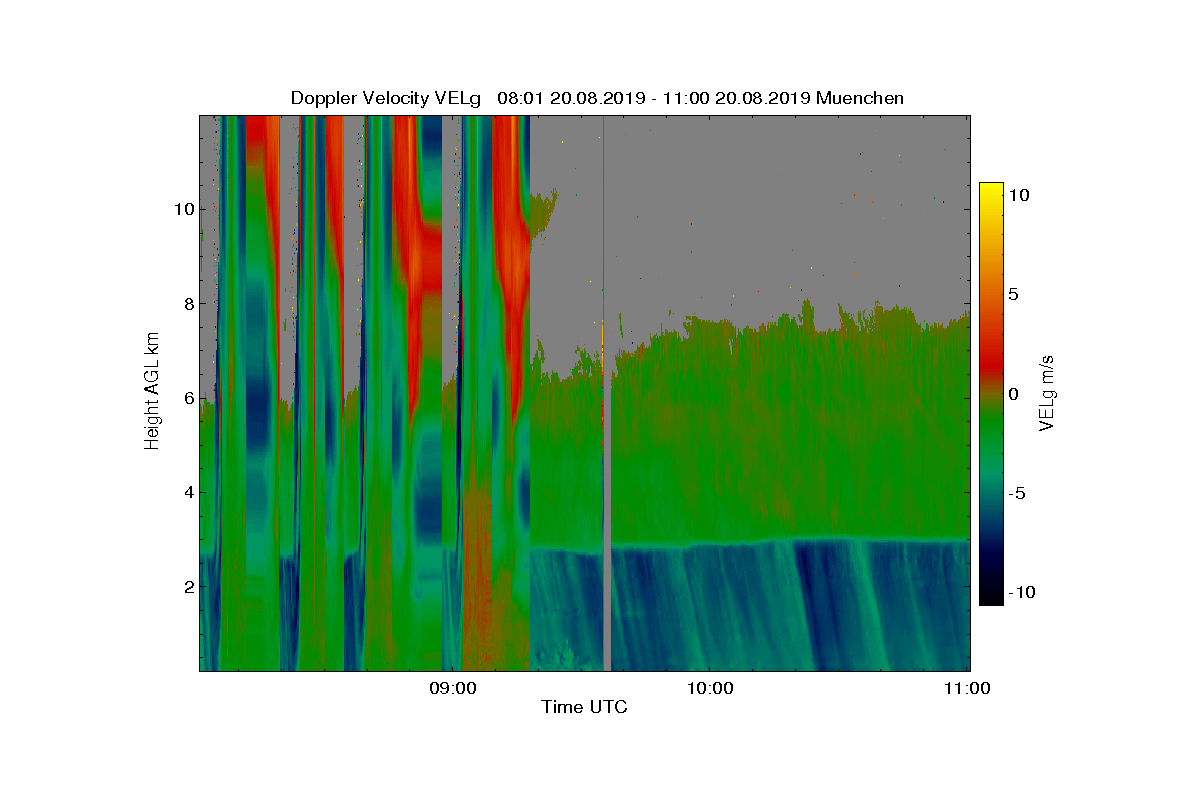Image resolution: width=1200 pixels, height=800 pixels.
Task: Click the 'Muenchen' station name in title
Action: pos(860,98)
